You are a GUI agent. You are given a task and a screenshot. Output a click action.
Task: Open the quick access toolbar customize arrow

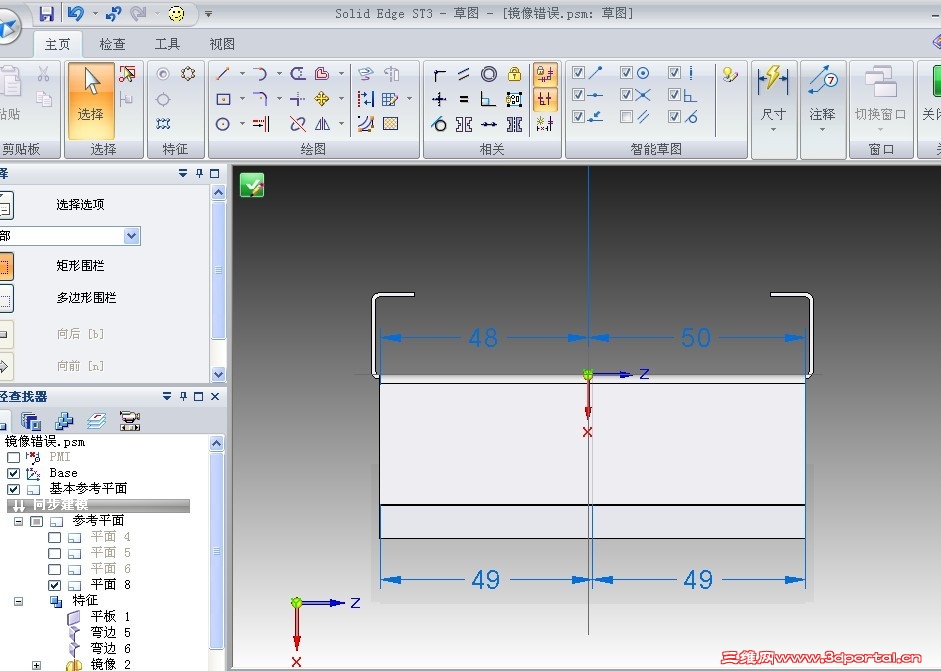point(208,13)
